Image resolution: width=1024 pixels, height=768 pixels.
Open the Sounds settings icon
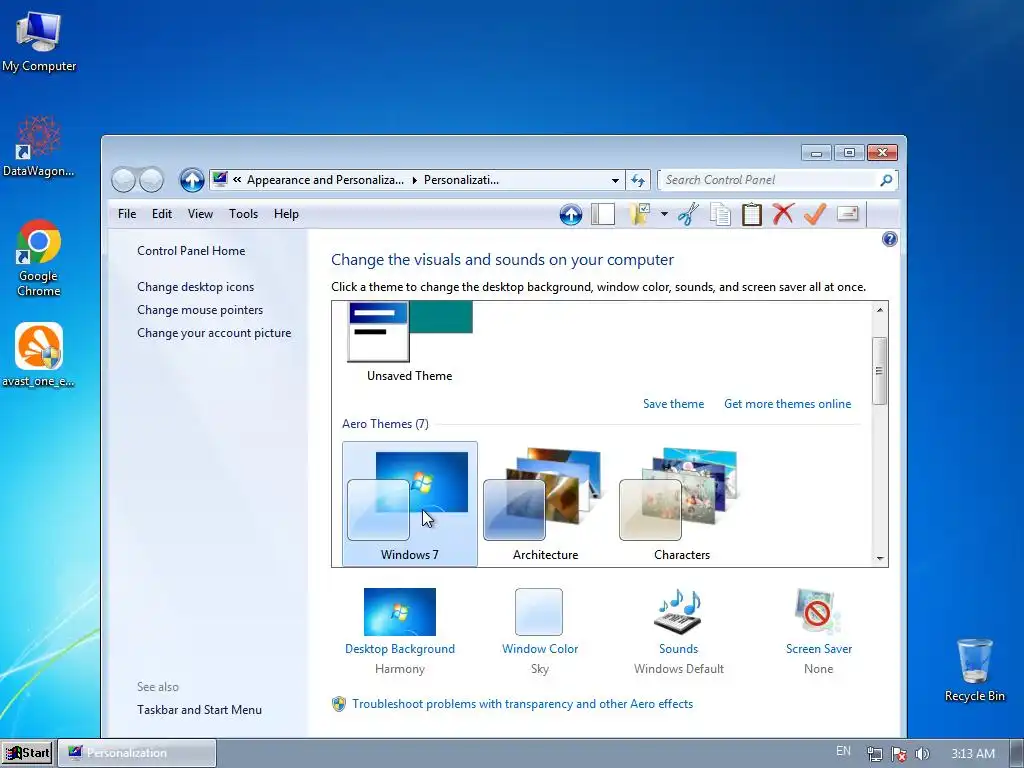(678, 612)
